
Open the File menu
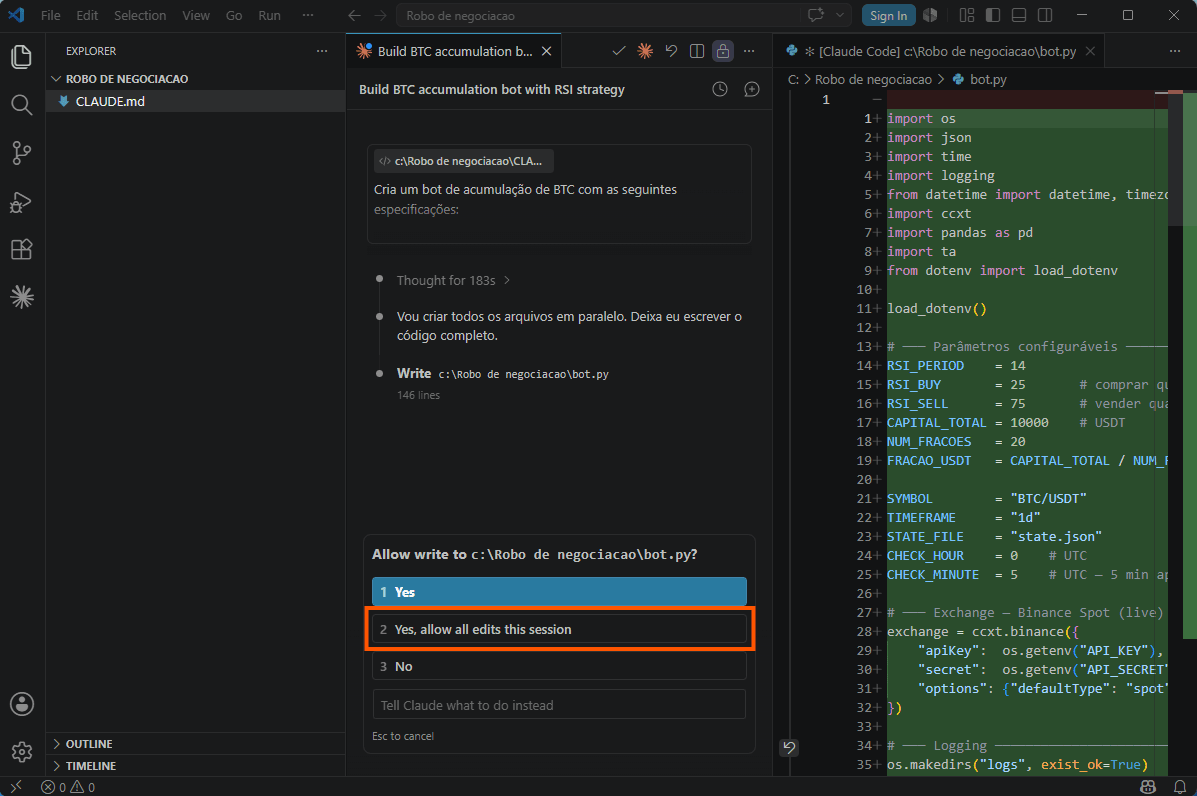[50, 15]
